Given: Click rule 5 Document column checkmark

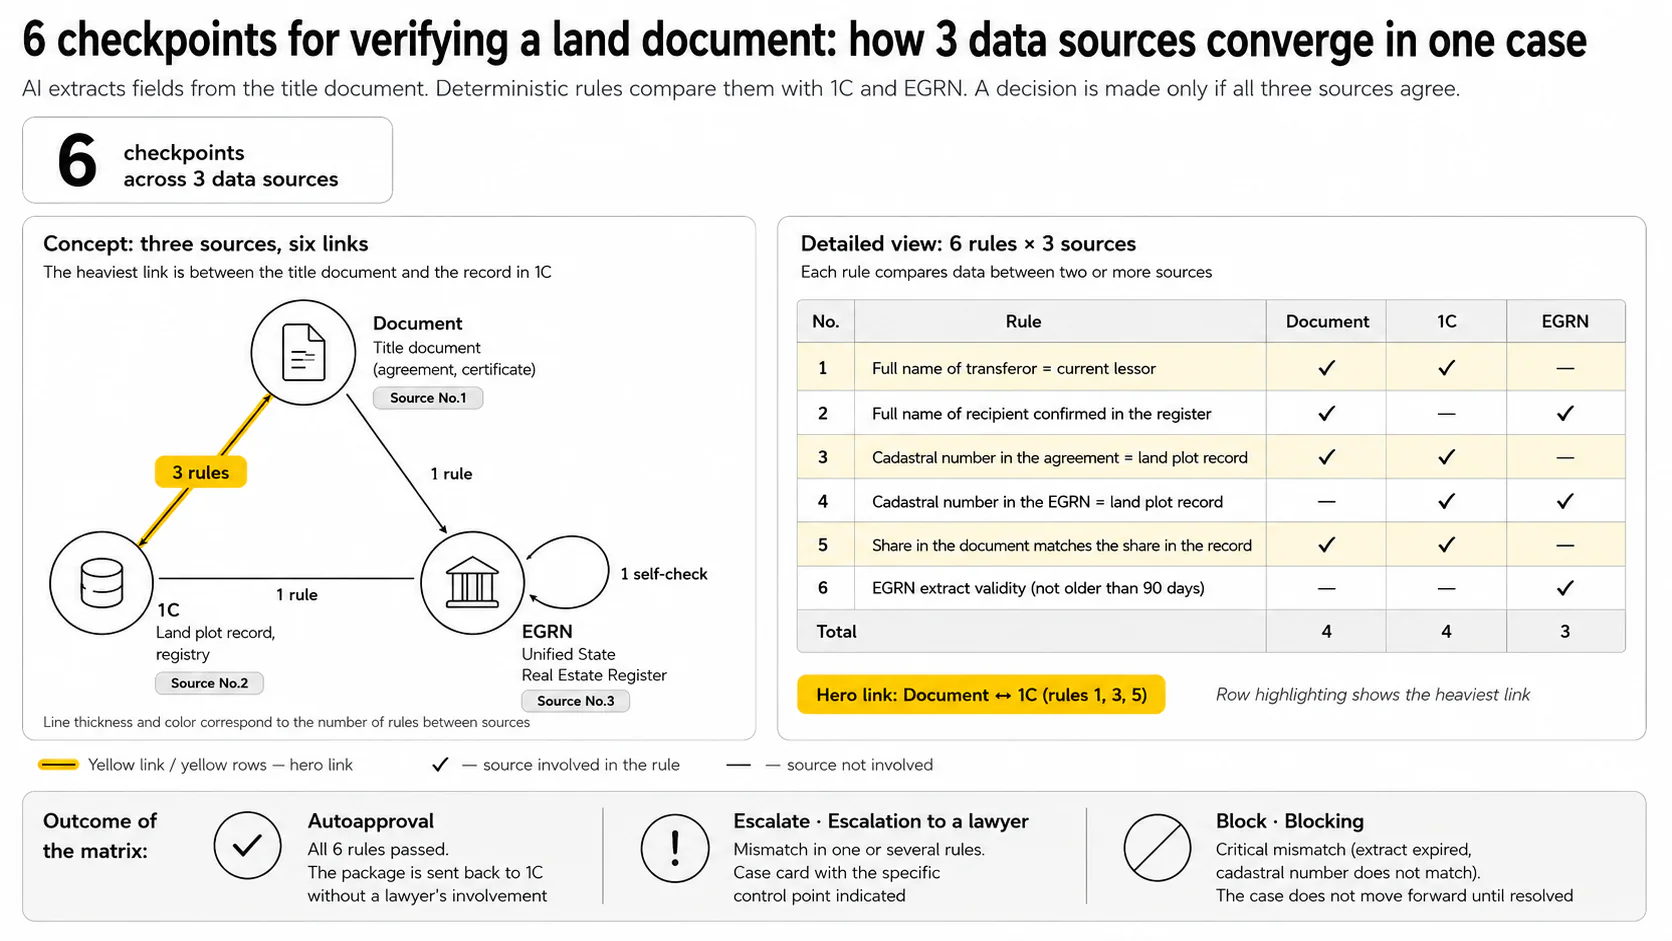Looking at the screenshot, I should click(x=1326, y=545).
